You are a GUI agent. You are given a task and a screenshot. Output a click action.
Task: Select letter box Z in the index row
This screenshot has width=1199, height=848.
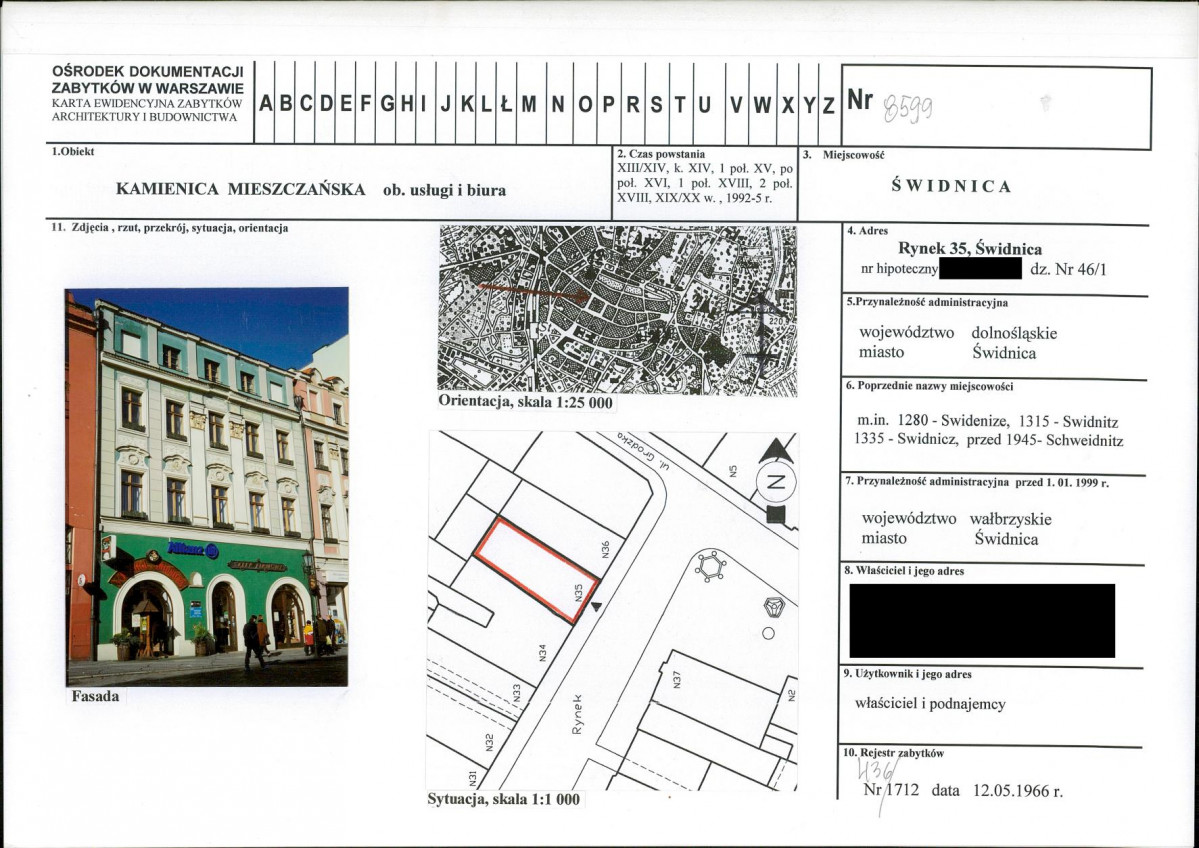point(828,104)
